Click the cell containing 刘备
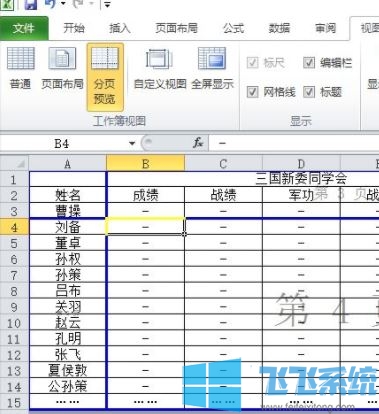The width and height of the screenshot is (379, 414). tap(68, 227)
